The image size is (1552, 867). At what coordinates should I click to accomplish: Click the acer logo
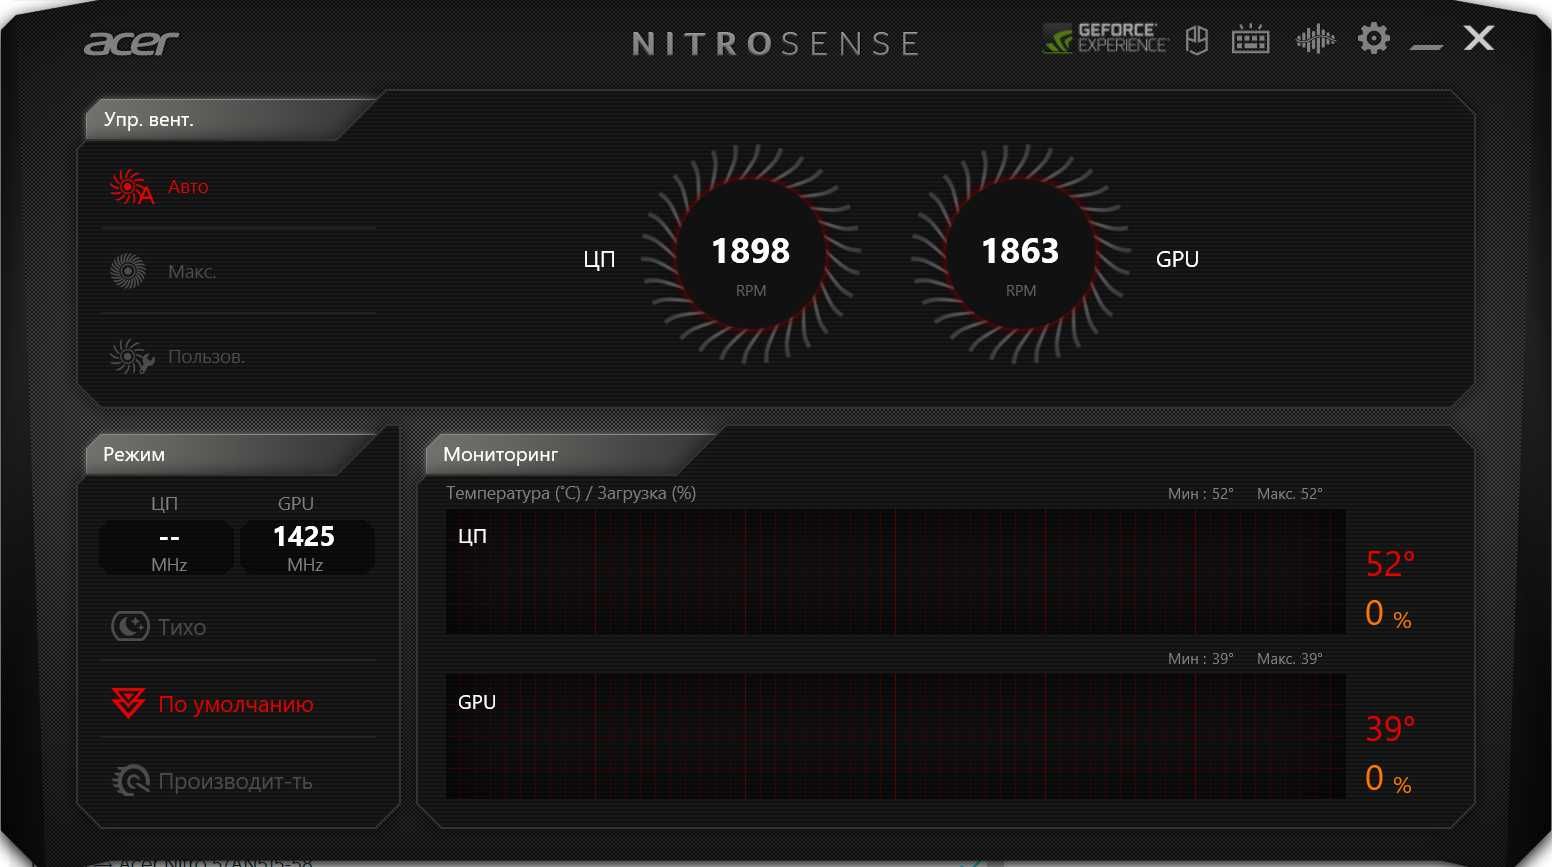pos(131,43)
